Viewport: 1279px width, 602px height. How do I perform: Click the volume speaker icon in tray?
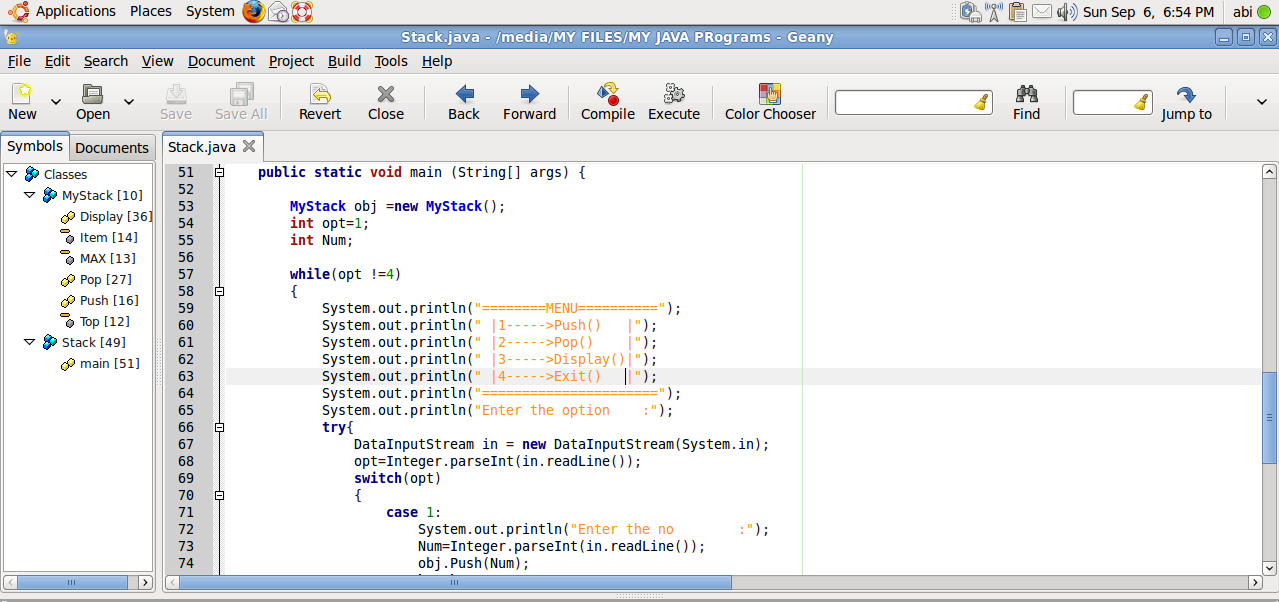click(x=1066, y=12)
